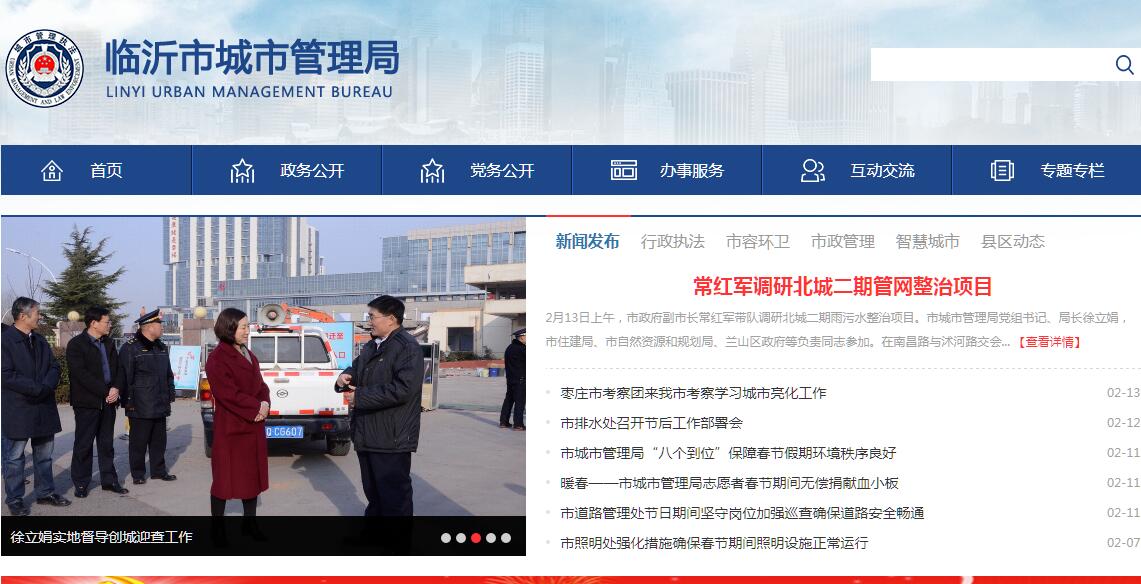Screen dimensions: 1141x584
Task: Click the Linyi Urban Management Bureau emblem
Action: [x=44, y=68]
